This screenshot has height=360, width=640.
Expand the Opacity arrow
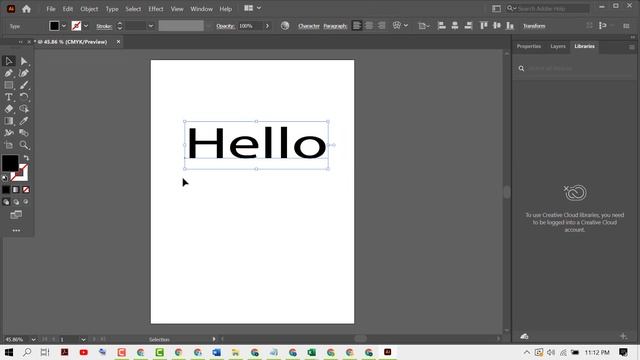tap(267, 26)
